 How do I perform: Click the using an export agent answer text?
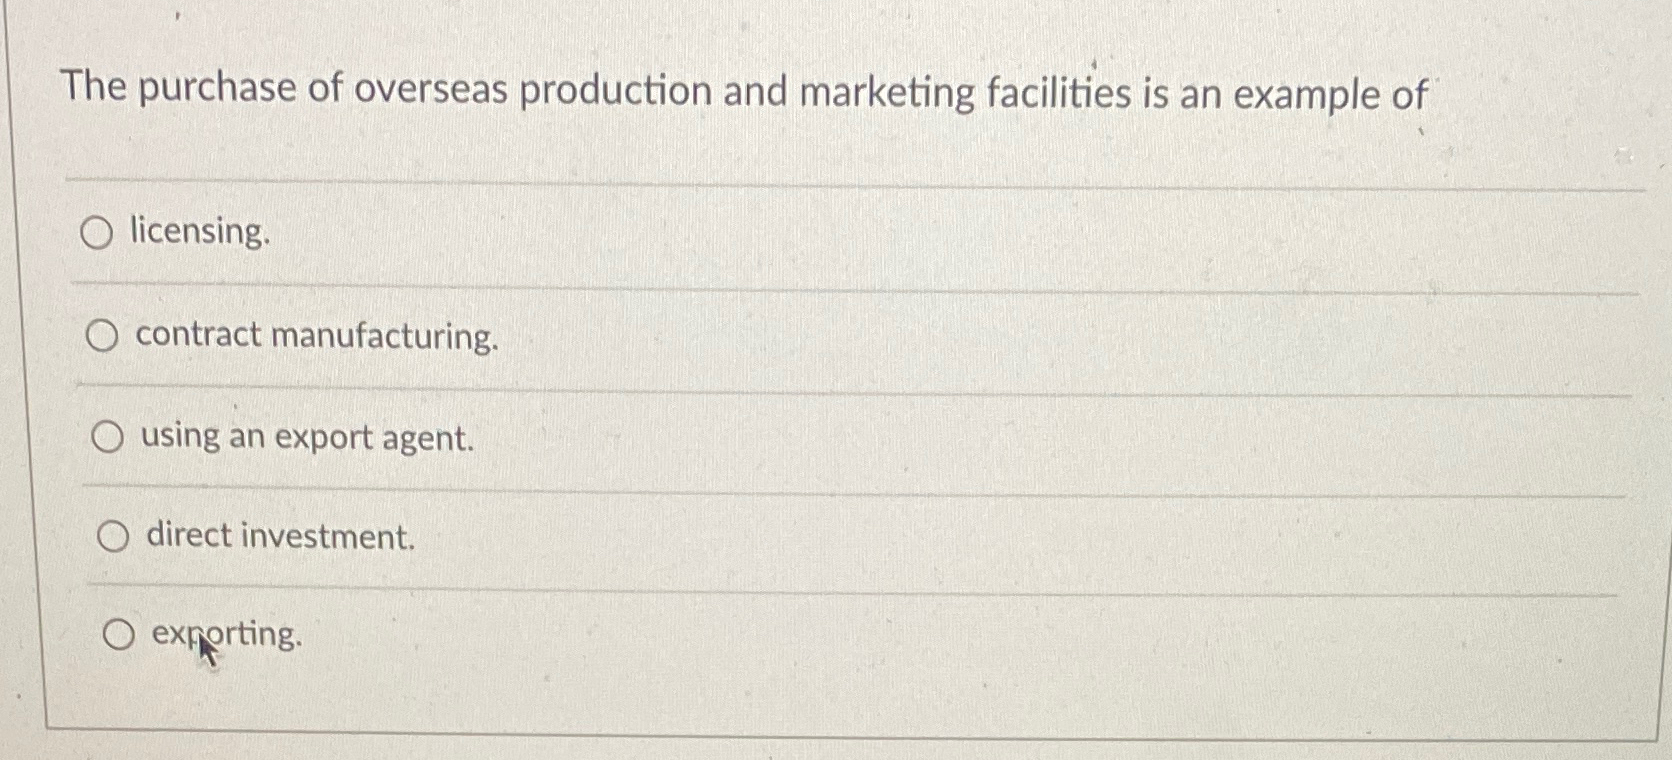point(306,437)
